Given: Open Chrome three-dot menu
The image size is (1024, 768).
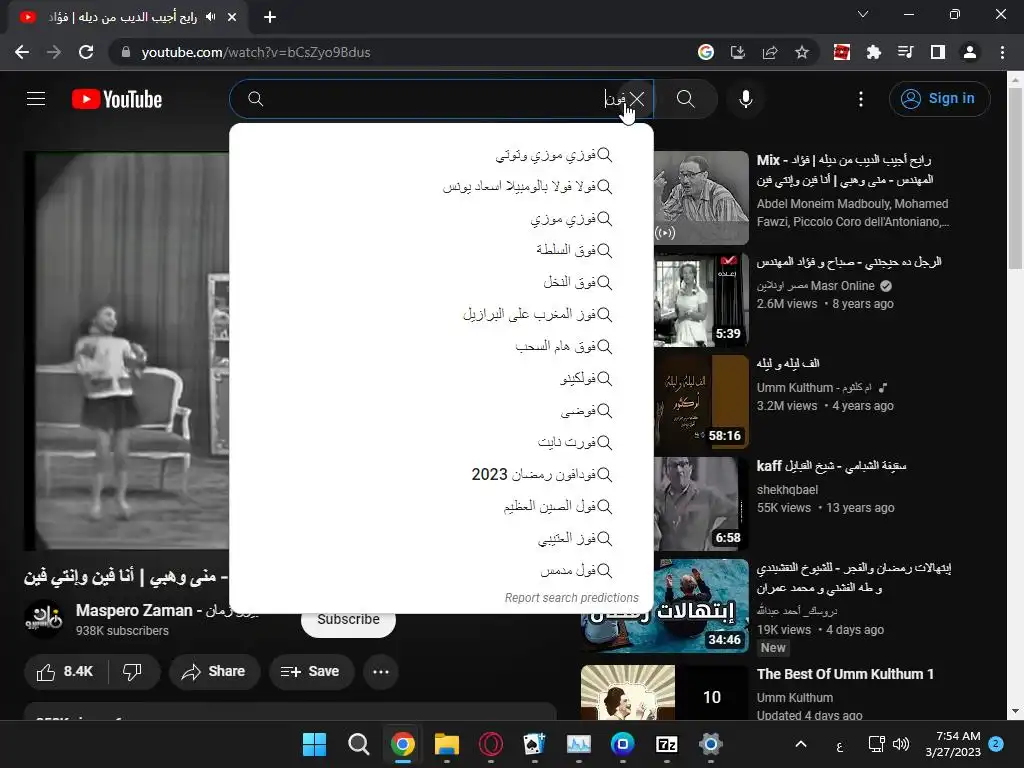Looking at the screenshot, I should [1002, 52].
